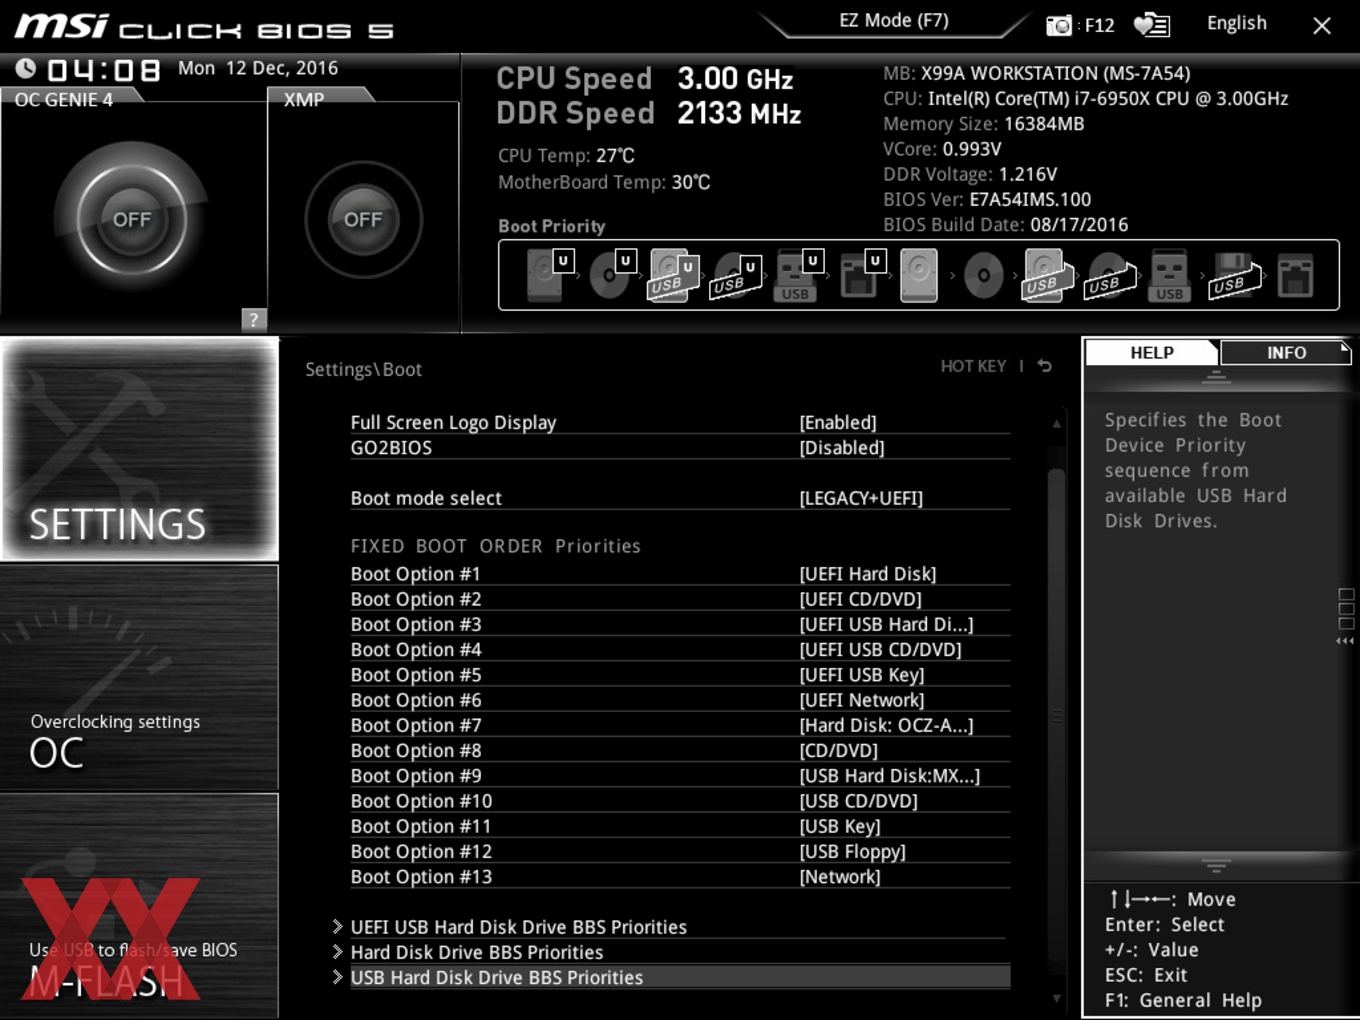This screenshot has width=1360, height=1020.
Task: Toggle the XMP OFF button
Action: (x=363, y=219)
